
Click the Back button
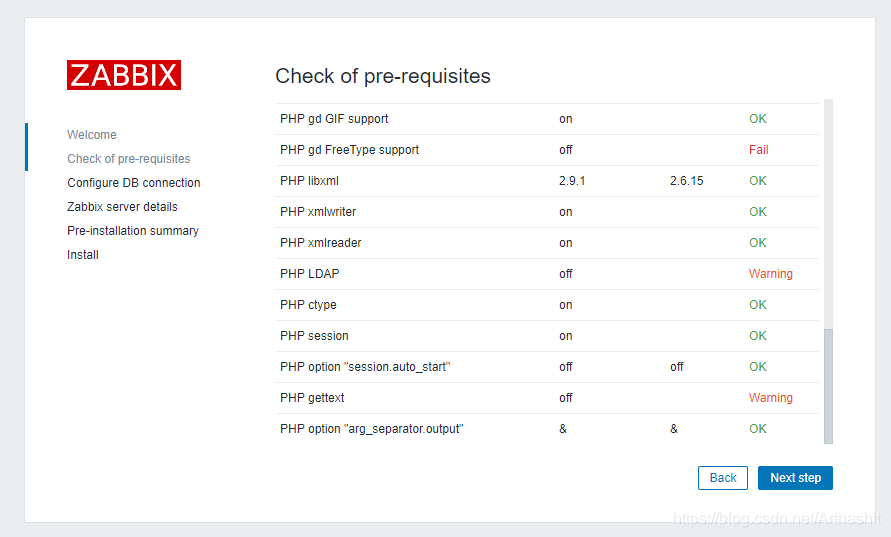(x=723, y=478)
